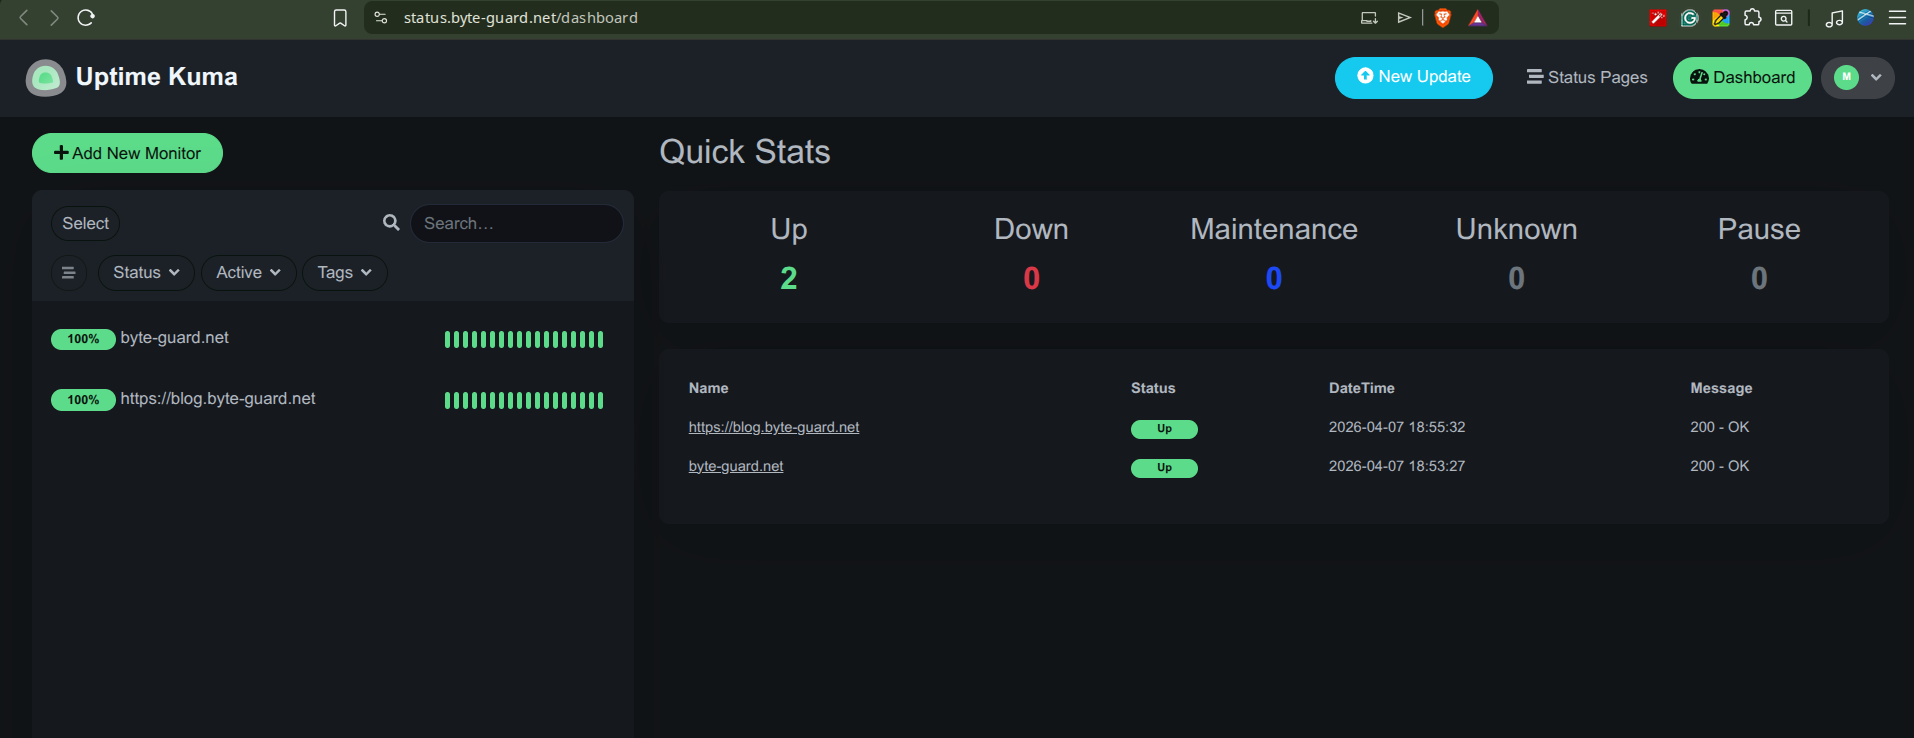Click the Pause count 0
This screenshot has width=1914, height=738.
(x=1759, y=278)
